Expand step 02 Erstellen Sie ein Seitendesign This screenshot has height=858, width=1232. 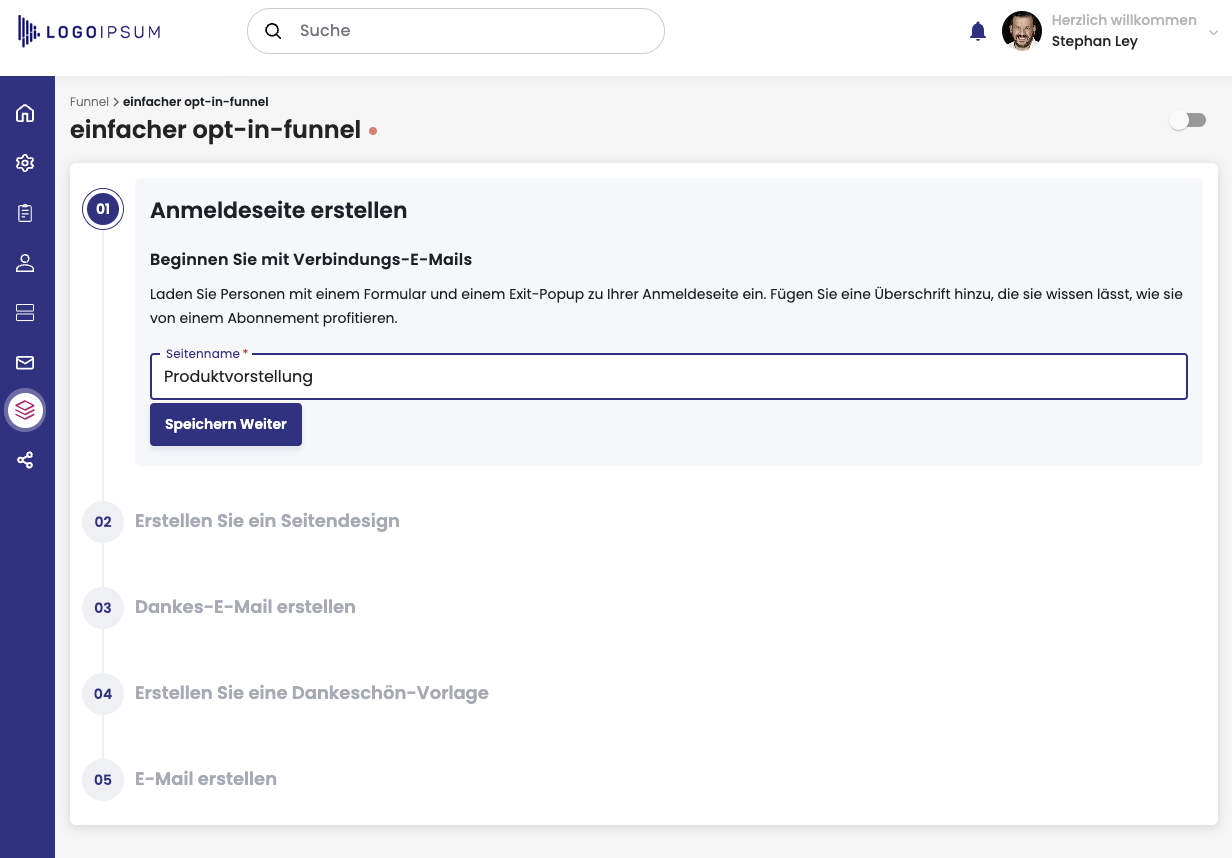(267, 521)
